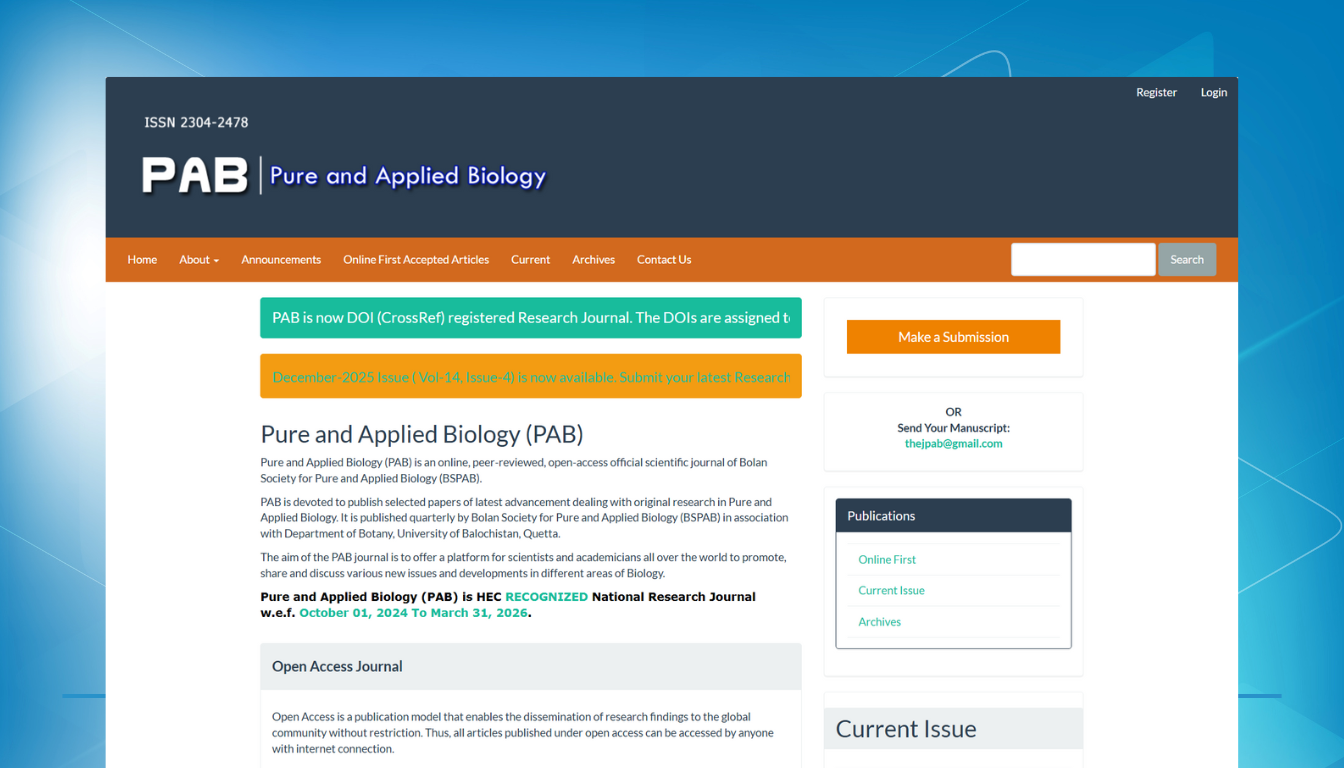Open the Announcements page

281,260
